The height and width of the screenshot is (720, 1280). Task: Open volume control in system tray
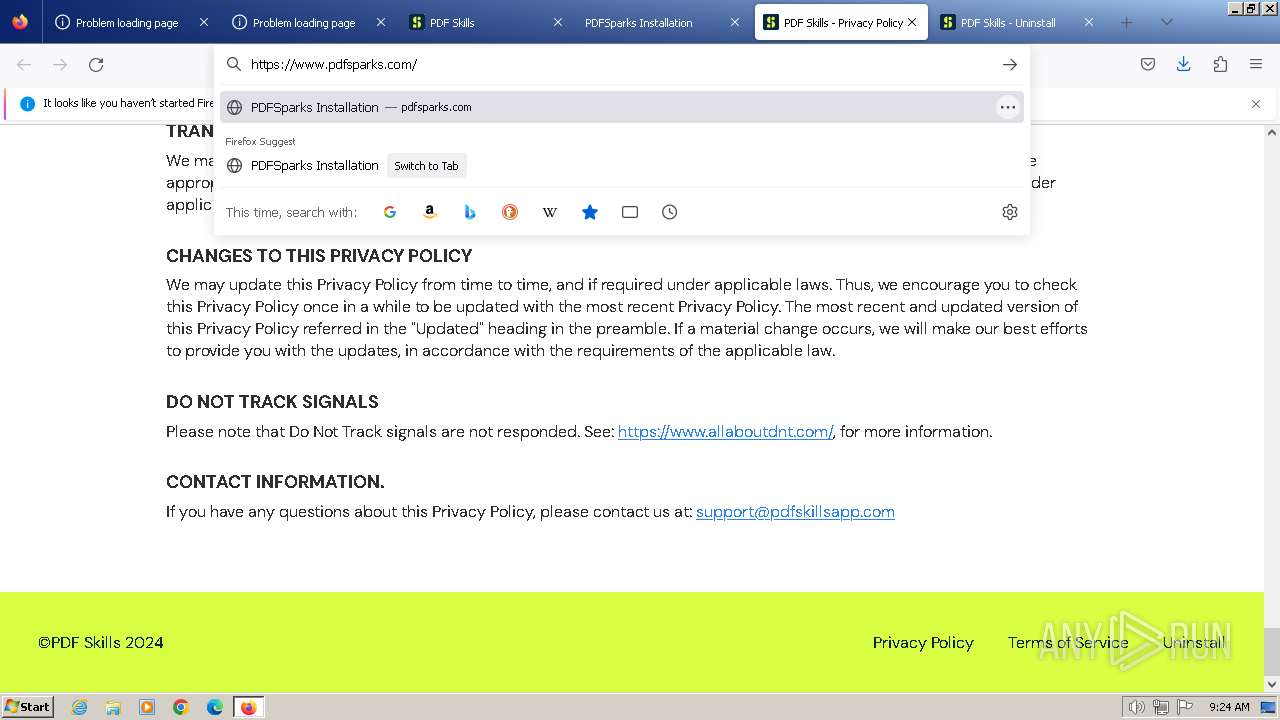pyautogui.click(x=1136, y=707)
